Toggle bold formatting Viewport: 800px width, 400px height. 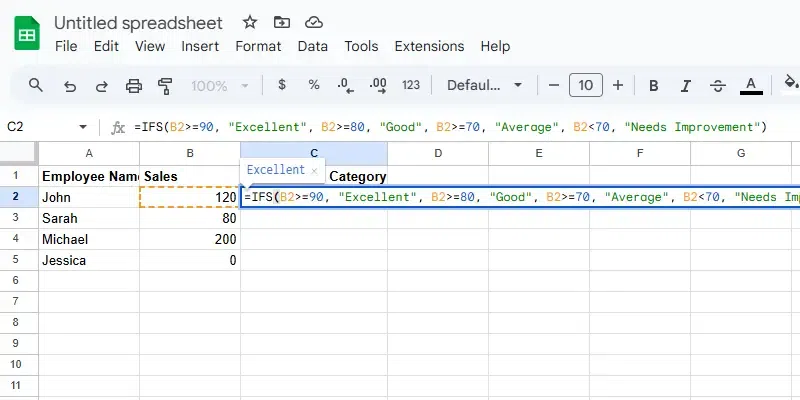[x=654, y=86]
